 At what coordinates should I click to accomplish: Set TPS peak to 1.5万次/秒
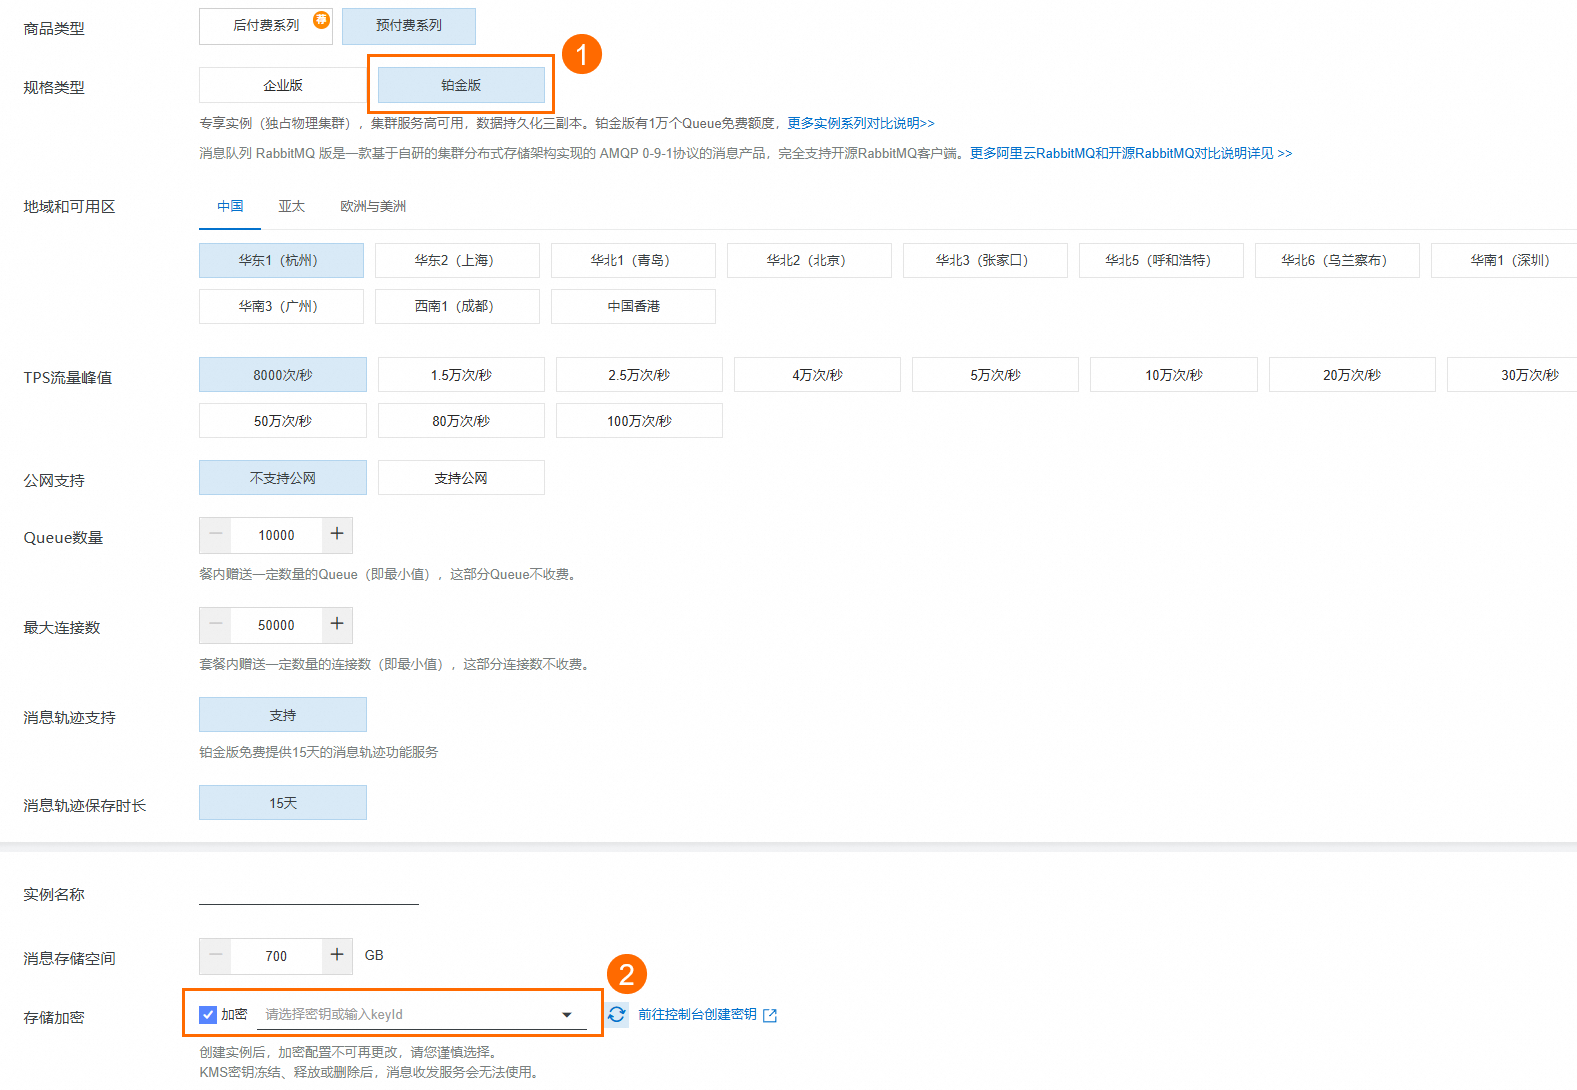pos(461,375)
